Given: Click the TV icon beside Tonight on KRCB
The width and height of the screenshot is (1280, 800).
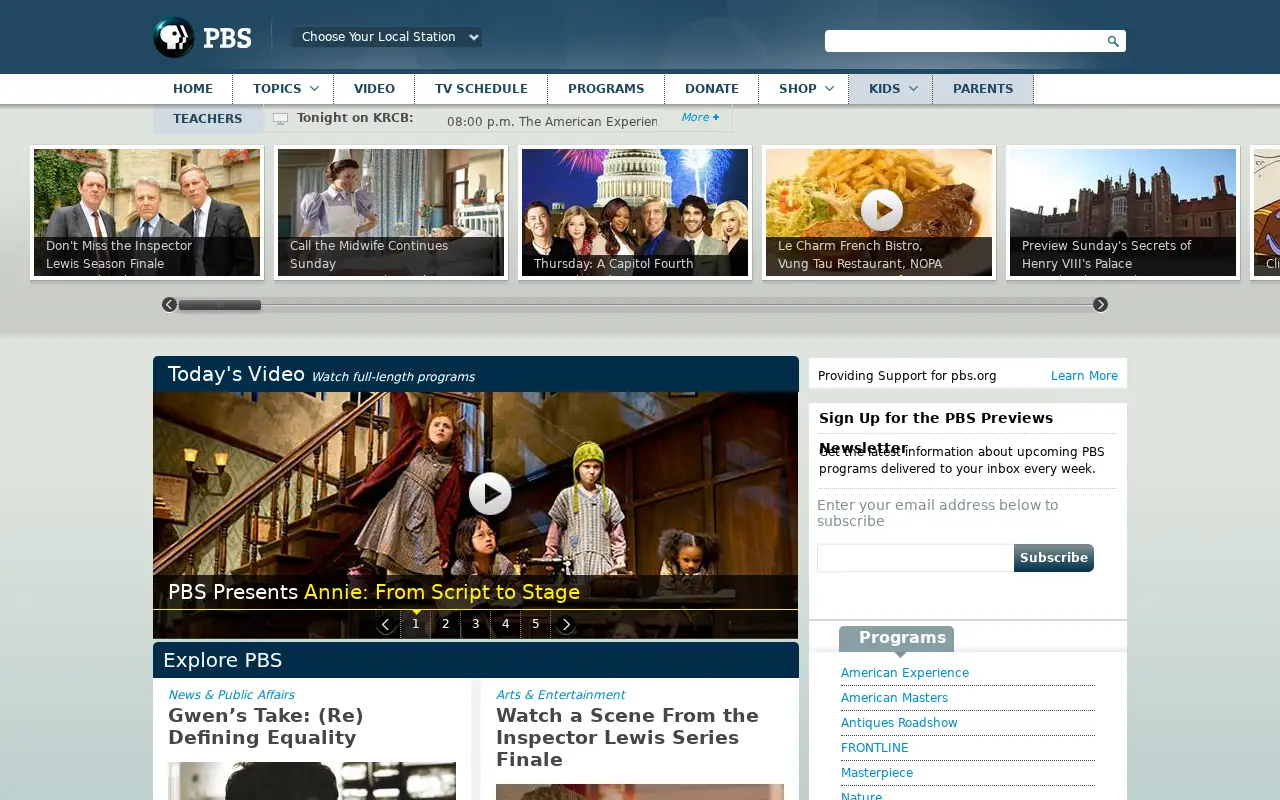Looking at the screenshot, I should (281, 119).
